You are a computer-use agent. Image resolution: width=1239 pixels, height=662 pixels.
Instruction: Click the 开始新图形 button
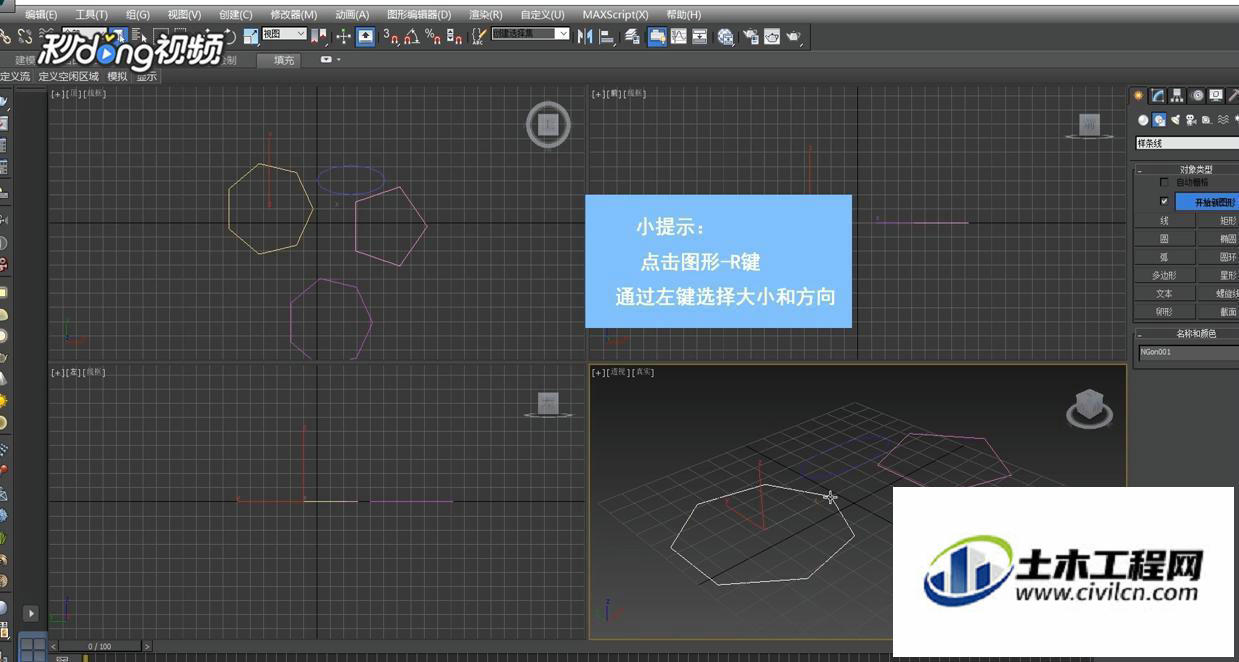[1208, 202]
